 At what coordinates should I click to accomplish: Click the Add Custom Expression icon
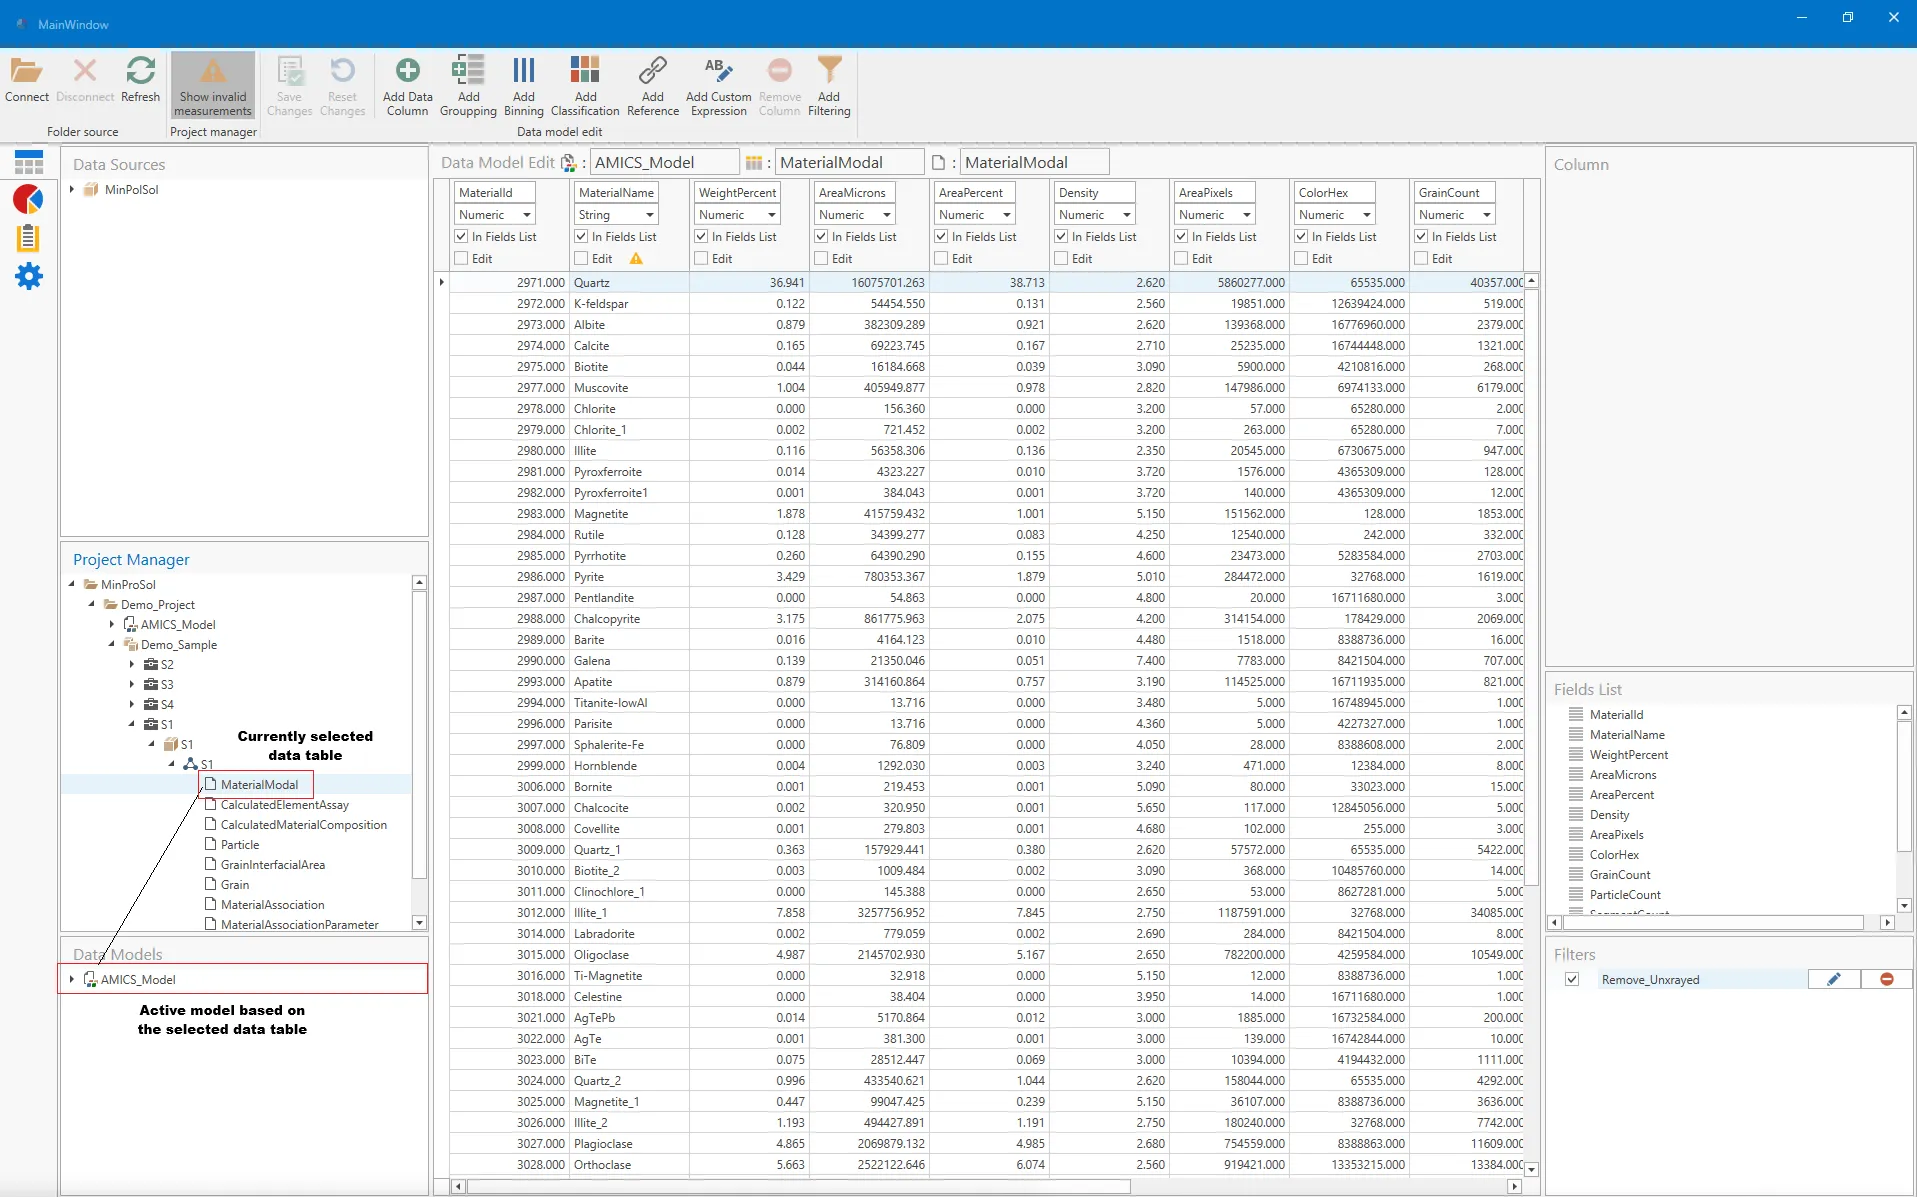(x=719, y=70)
